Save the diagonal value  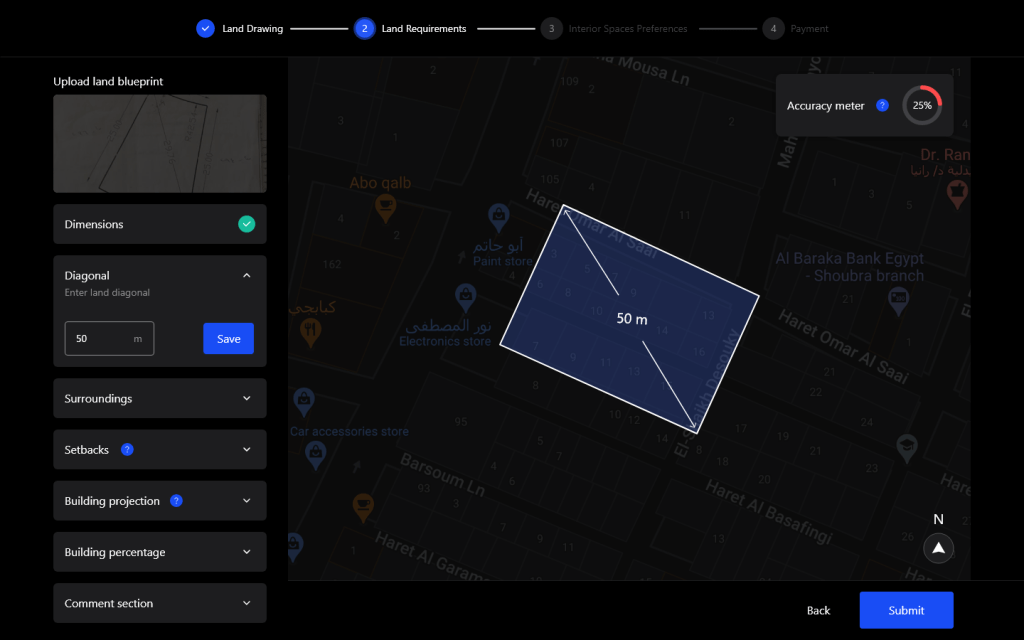click(228, 339)
